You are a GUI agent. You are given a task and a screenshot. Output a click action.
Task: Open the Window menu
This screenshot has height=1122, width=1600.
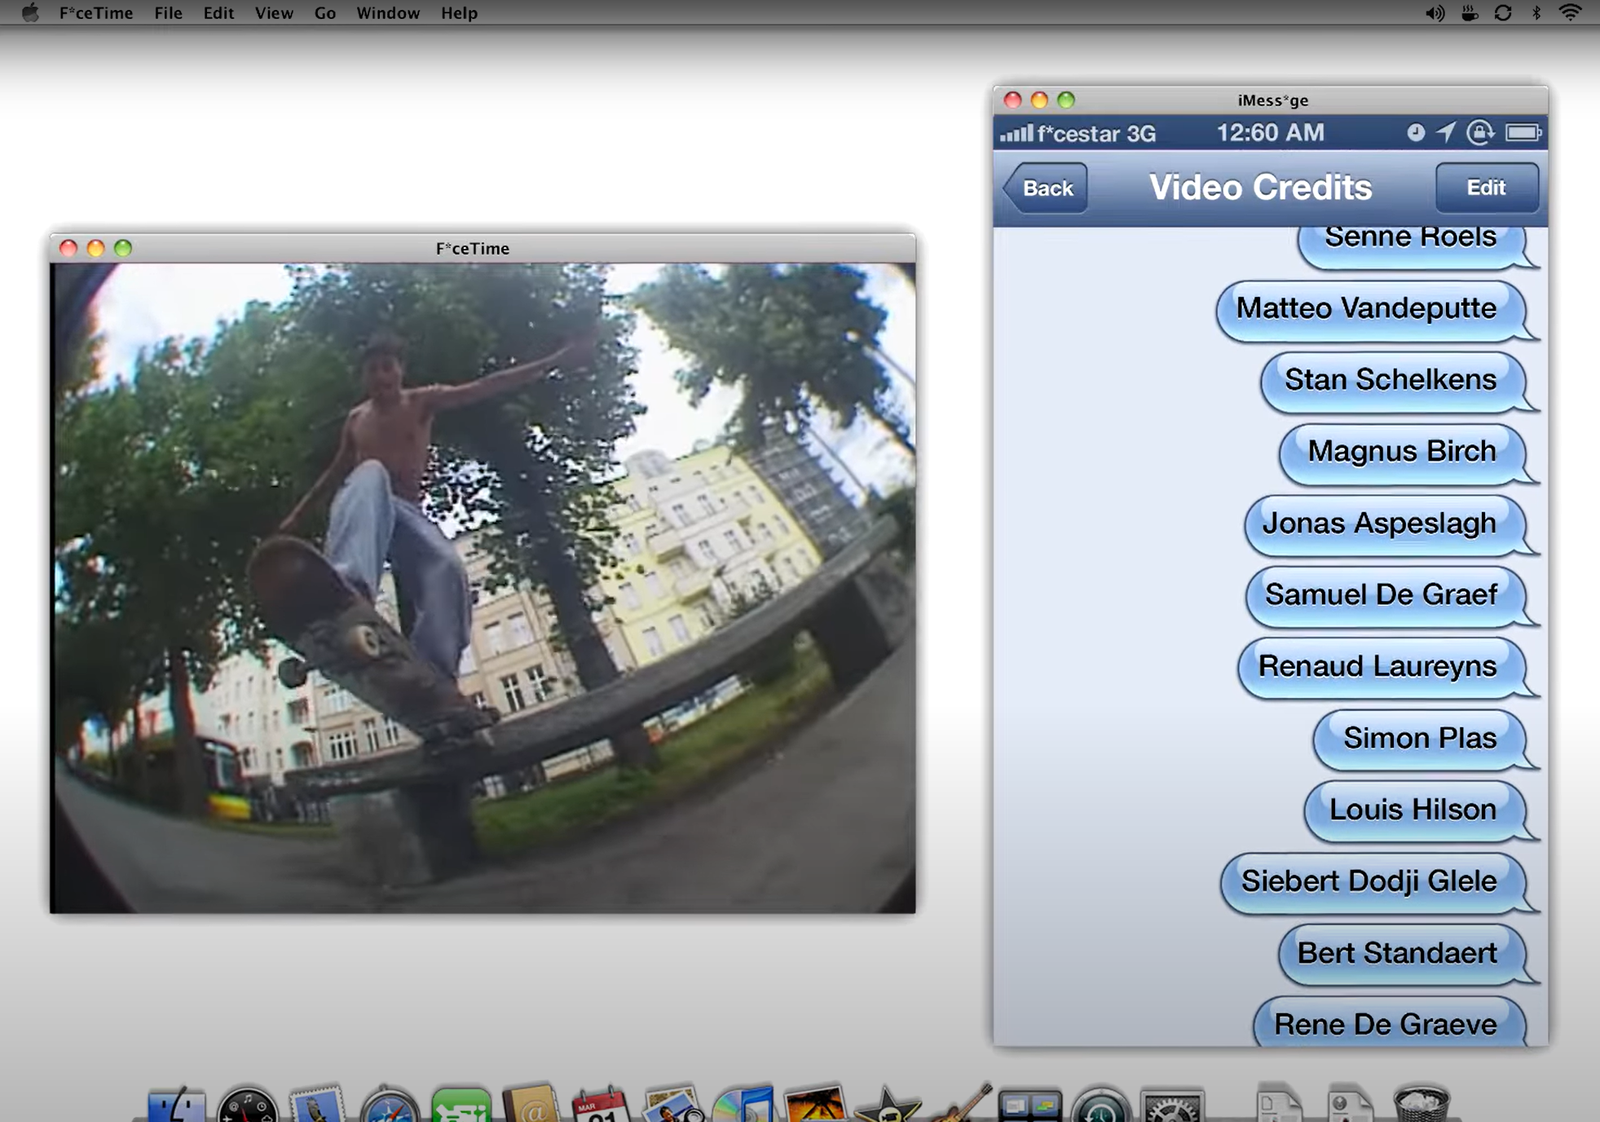pos(388,13)
